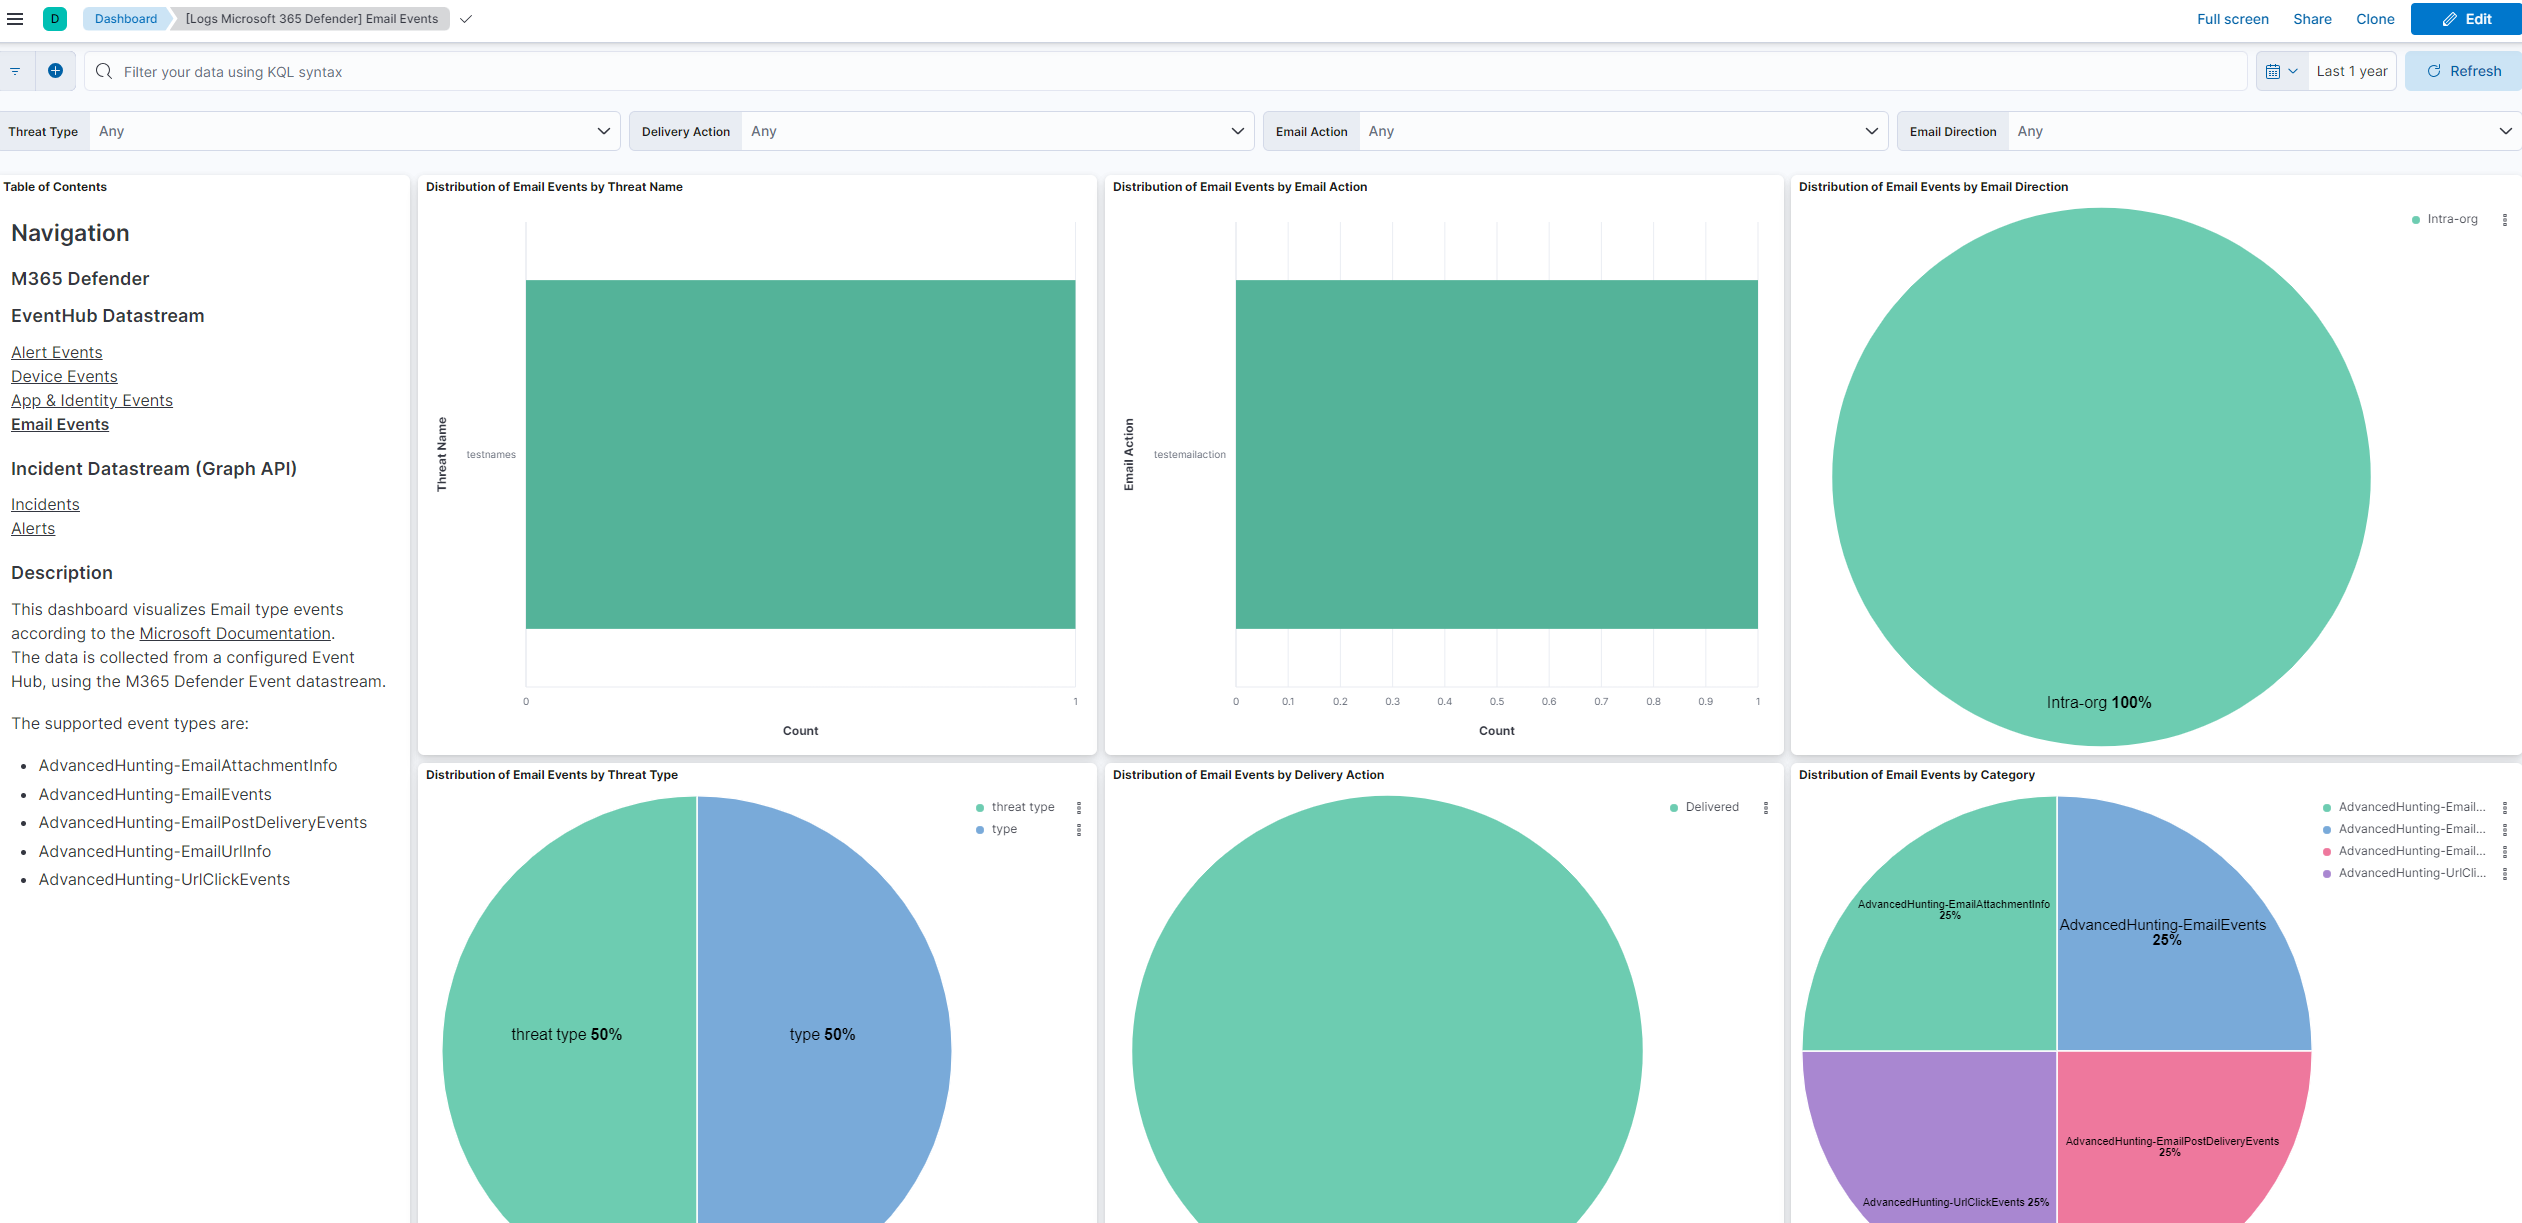This screenshot has height=1223, width=2522.
Task: Open the hamburger menu in the top-left corner
Action: coord(15,18)
